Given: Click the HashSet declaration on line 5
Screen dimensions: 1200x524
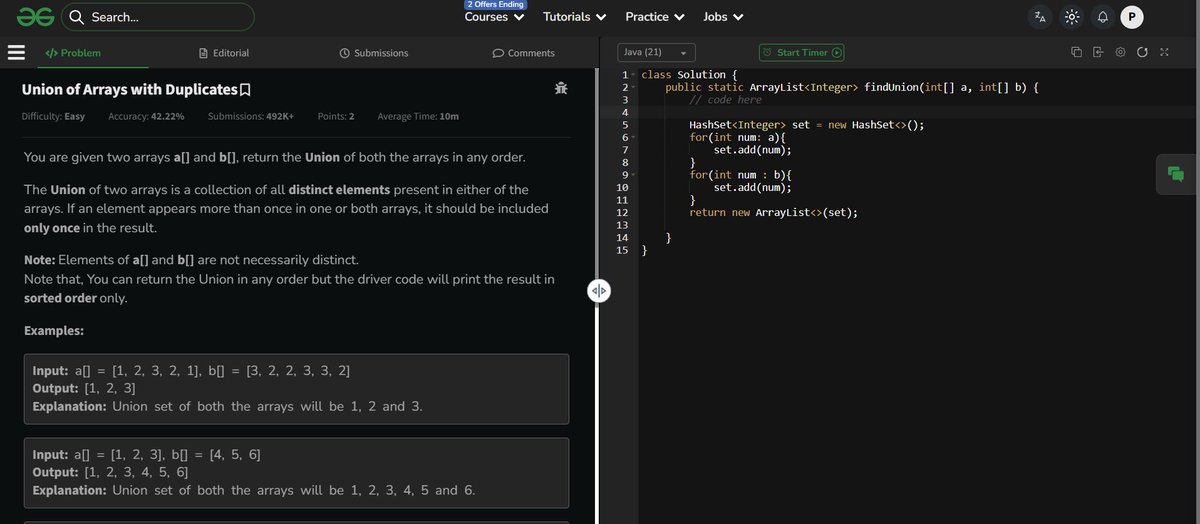Looking at the screenshot, I should 807,125.
